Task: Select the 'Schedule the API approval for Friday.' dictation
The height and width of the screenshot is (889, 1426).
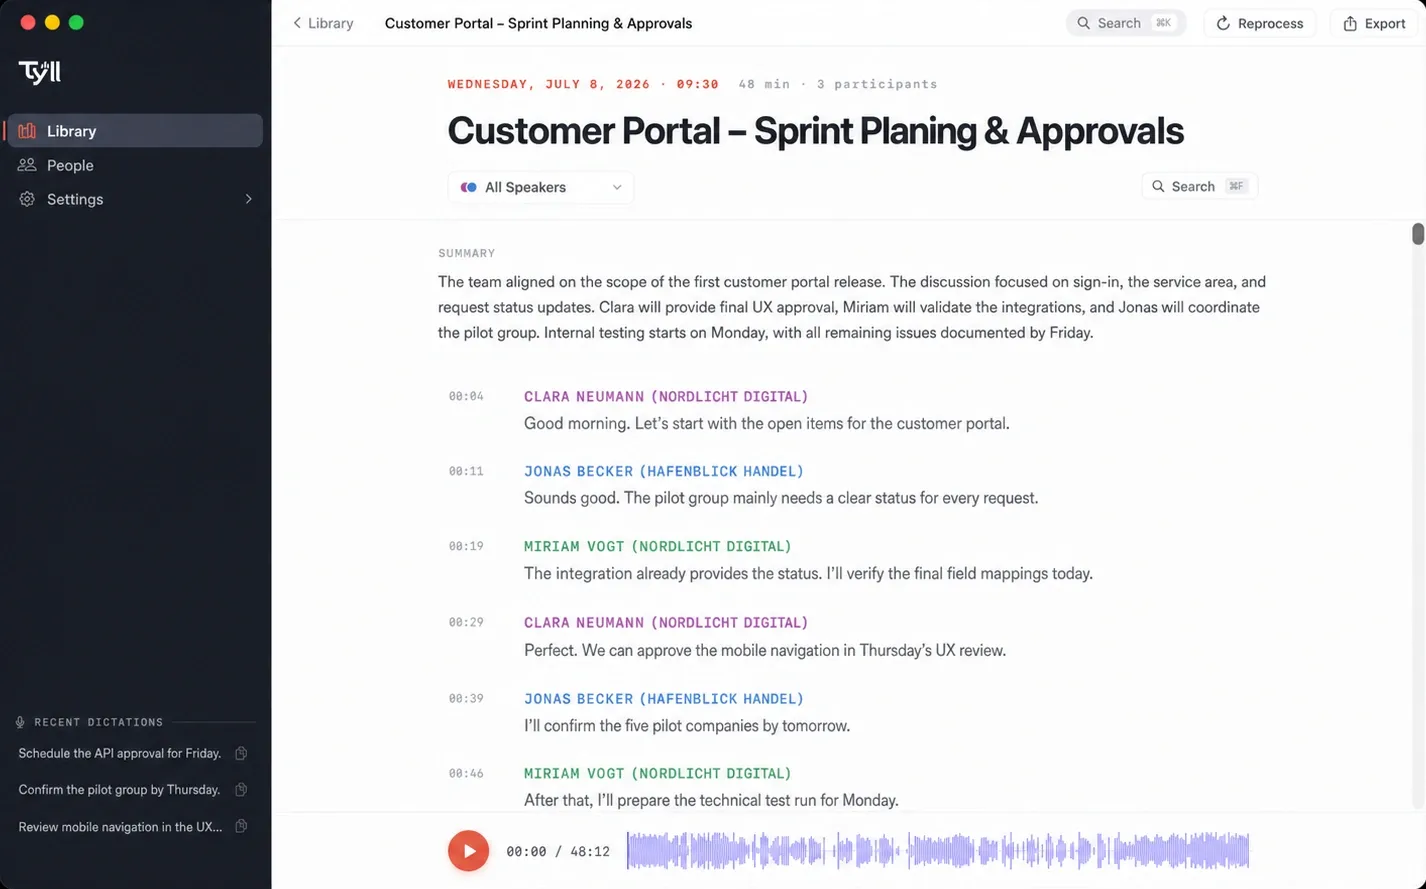Action: 120,753
